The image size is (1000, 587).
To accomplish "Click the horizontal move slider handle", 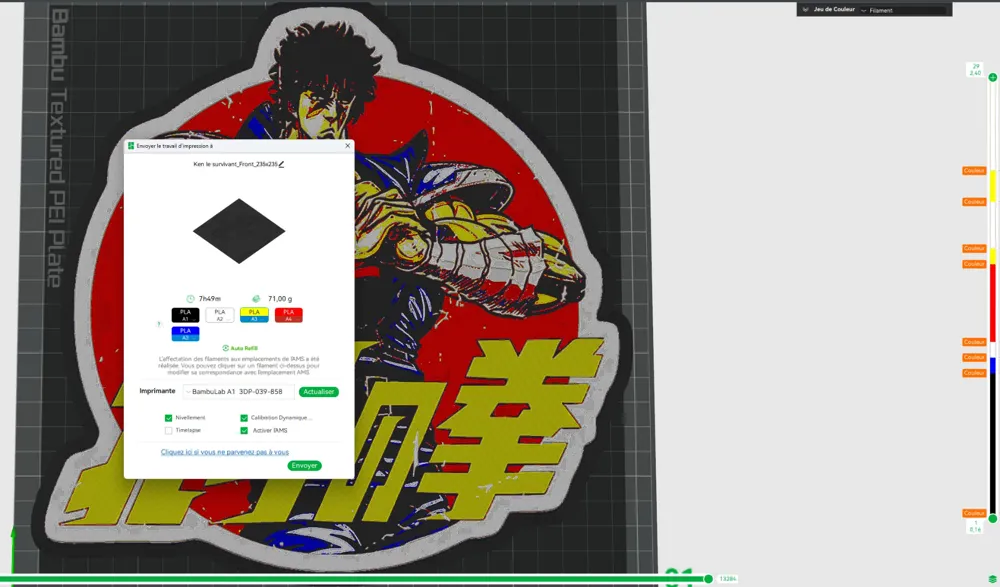I will pyautogui.click(x=708, y=579).
